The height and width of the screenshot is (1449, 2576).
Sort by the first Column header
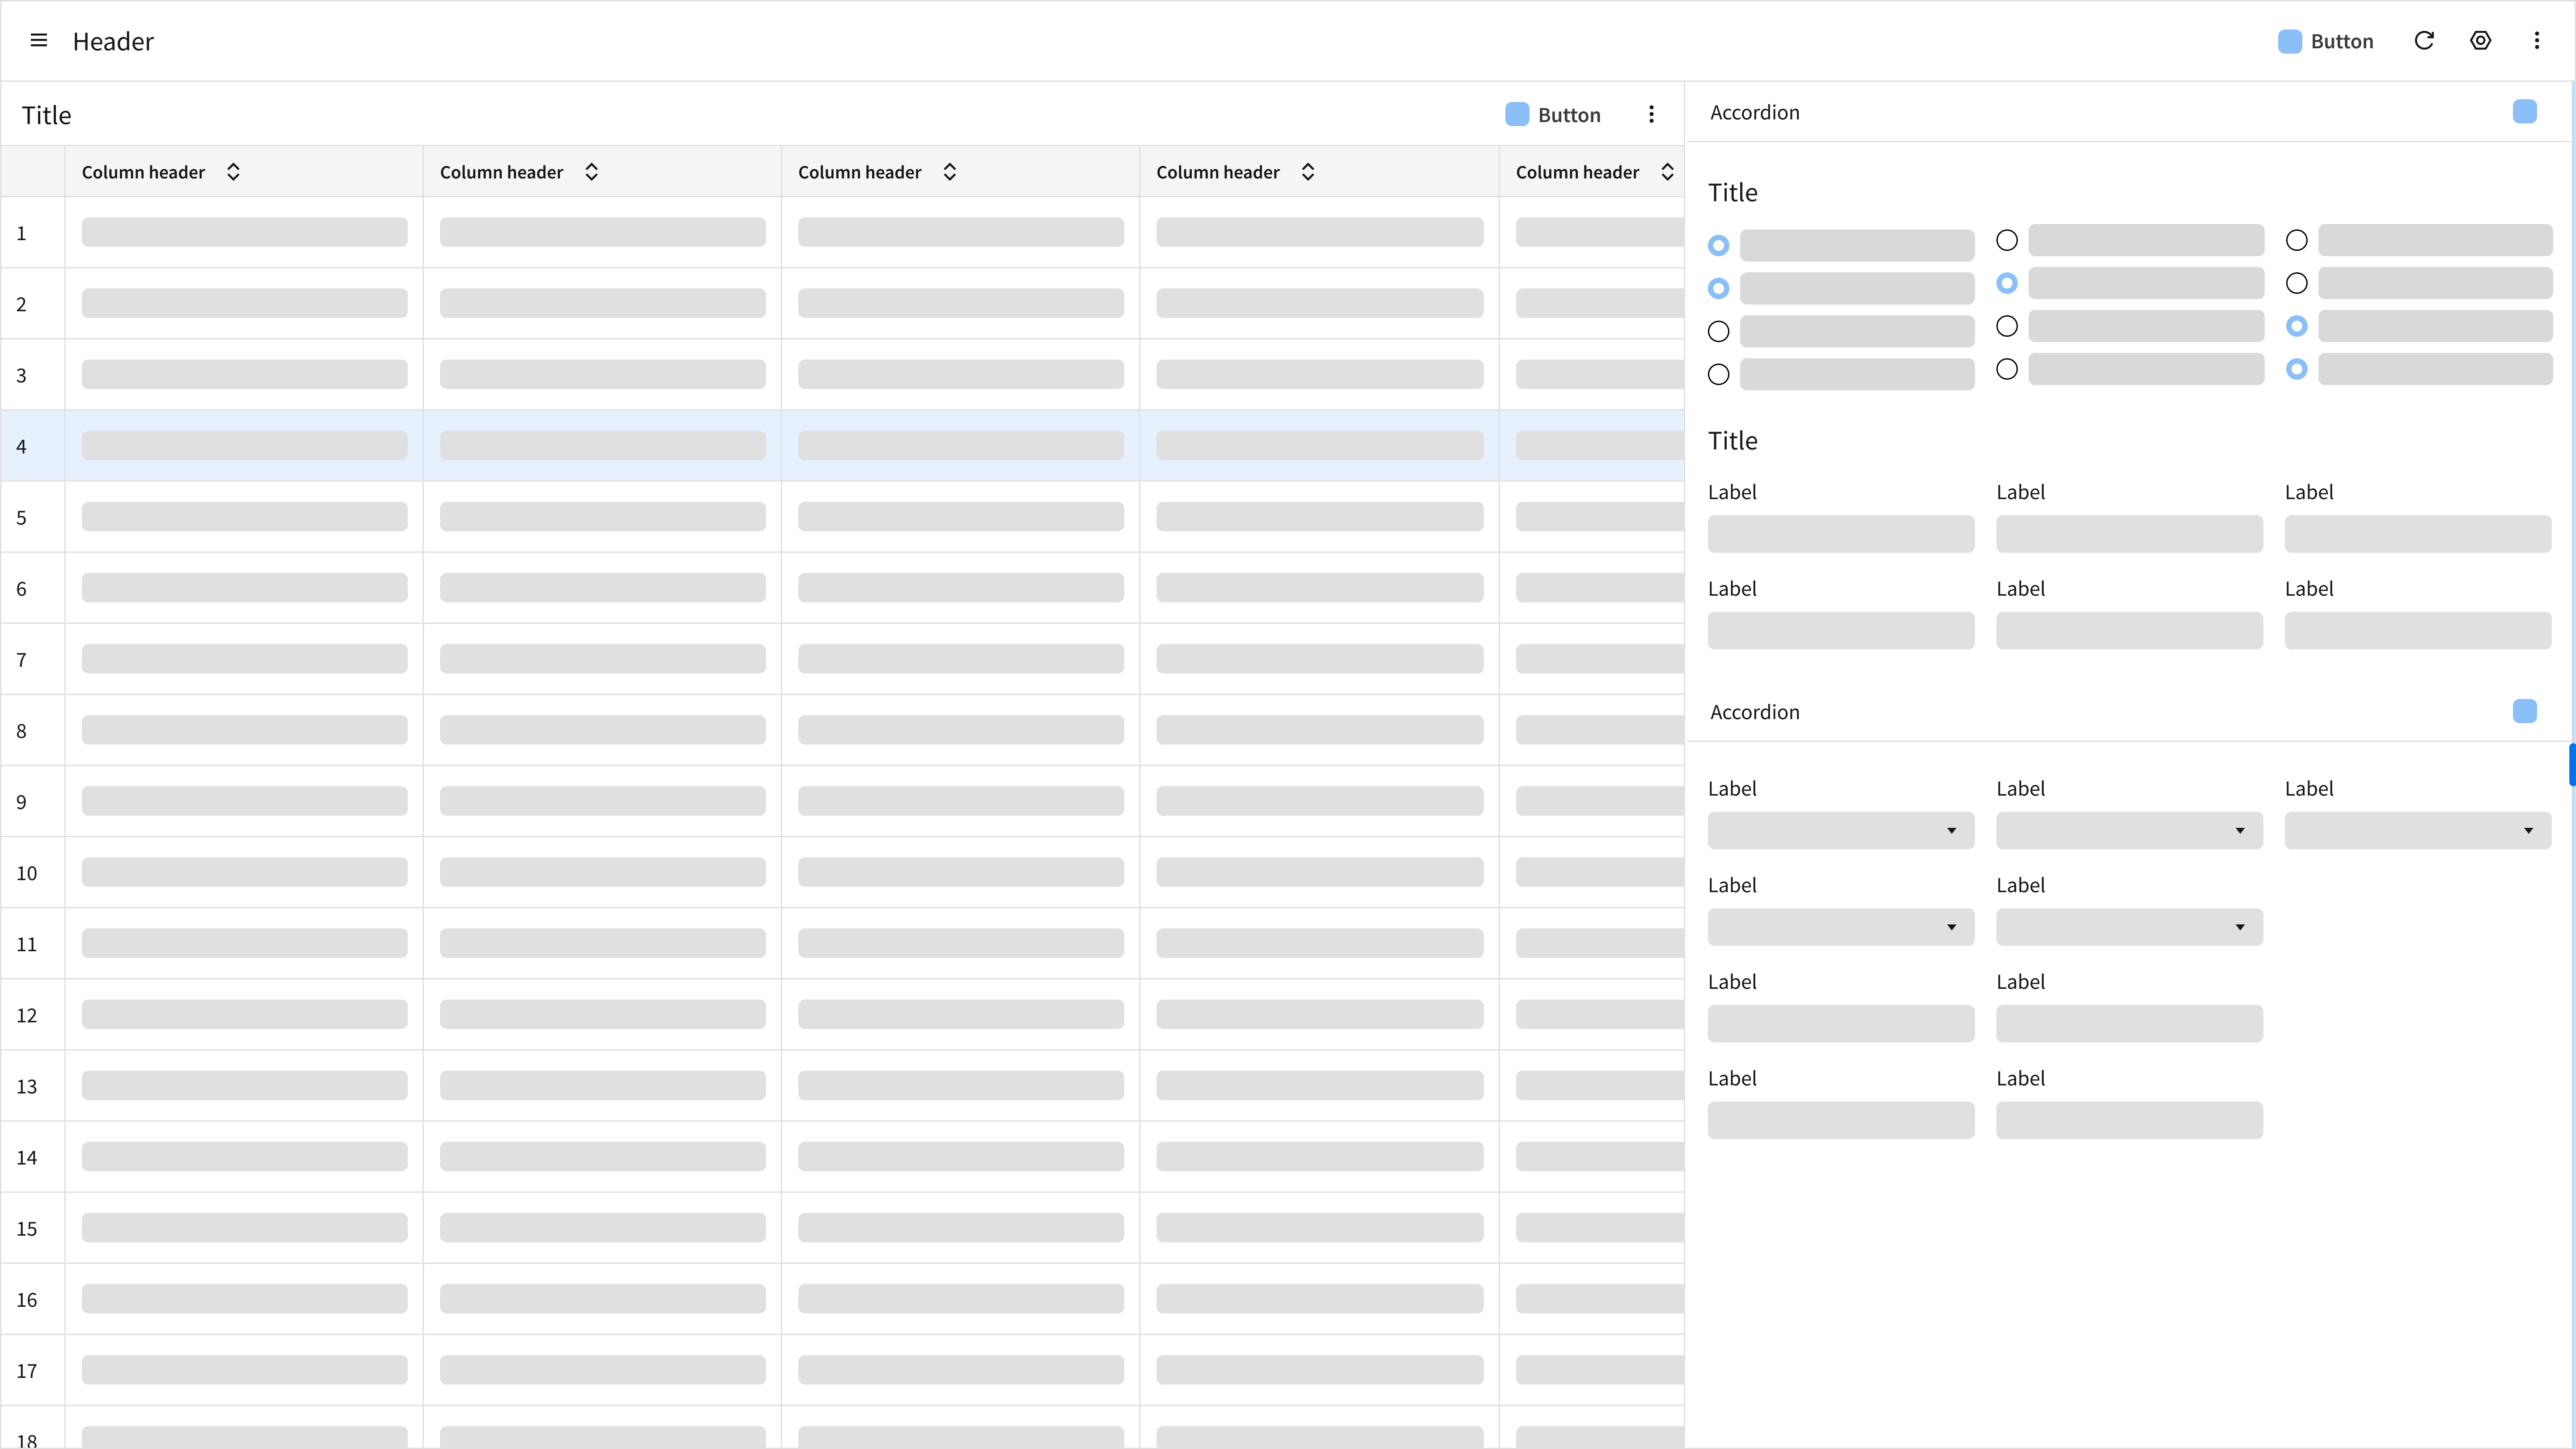pos(233,172)
